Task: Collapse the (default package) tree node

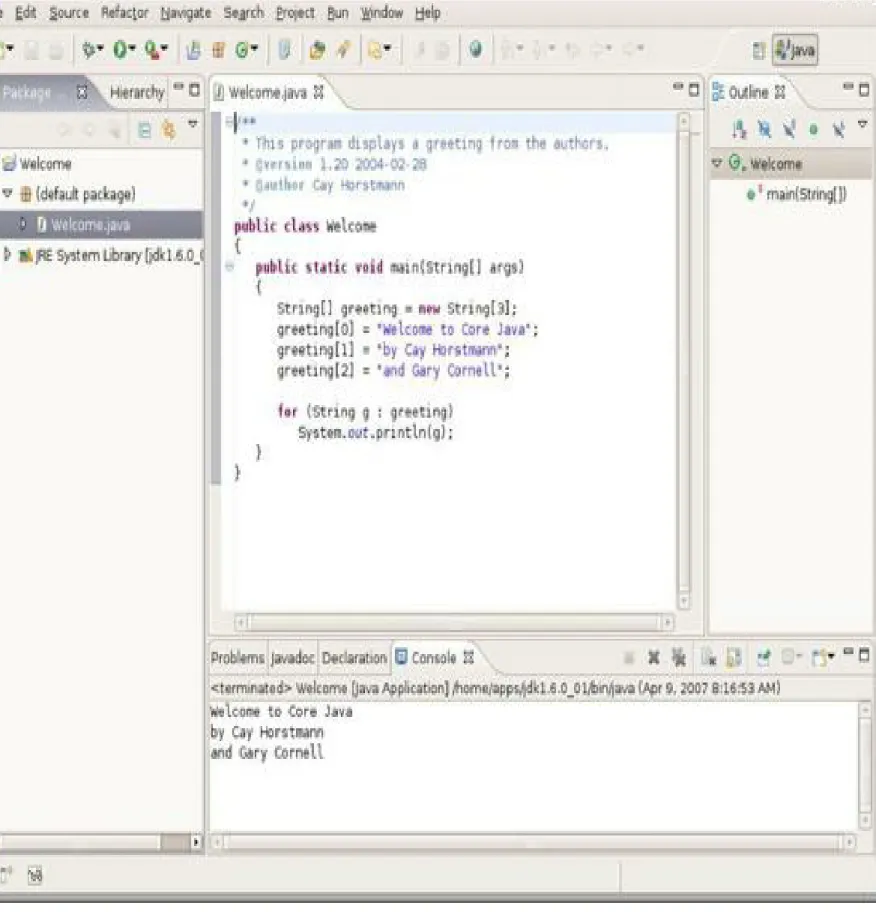Action: 8,193
